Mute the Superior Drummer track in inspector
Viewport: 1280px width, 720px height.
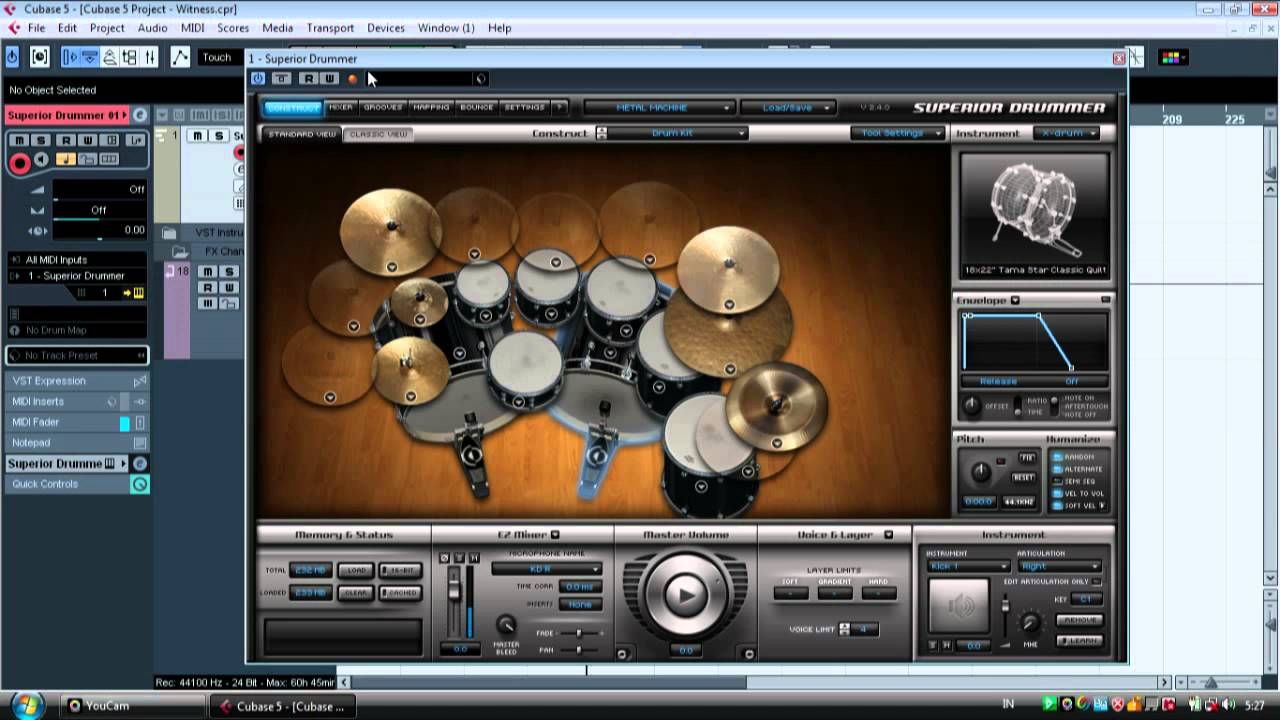tap(17, 140)
